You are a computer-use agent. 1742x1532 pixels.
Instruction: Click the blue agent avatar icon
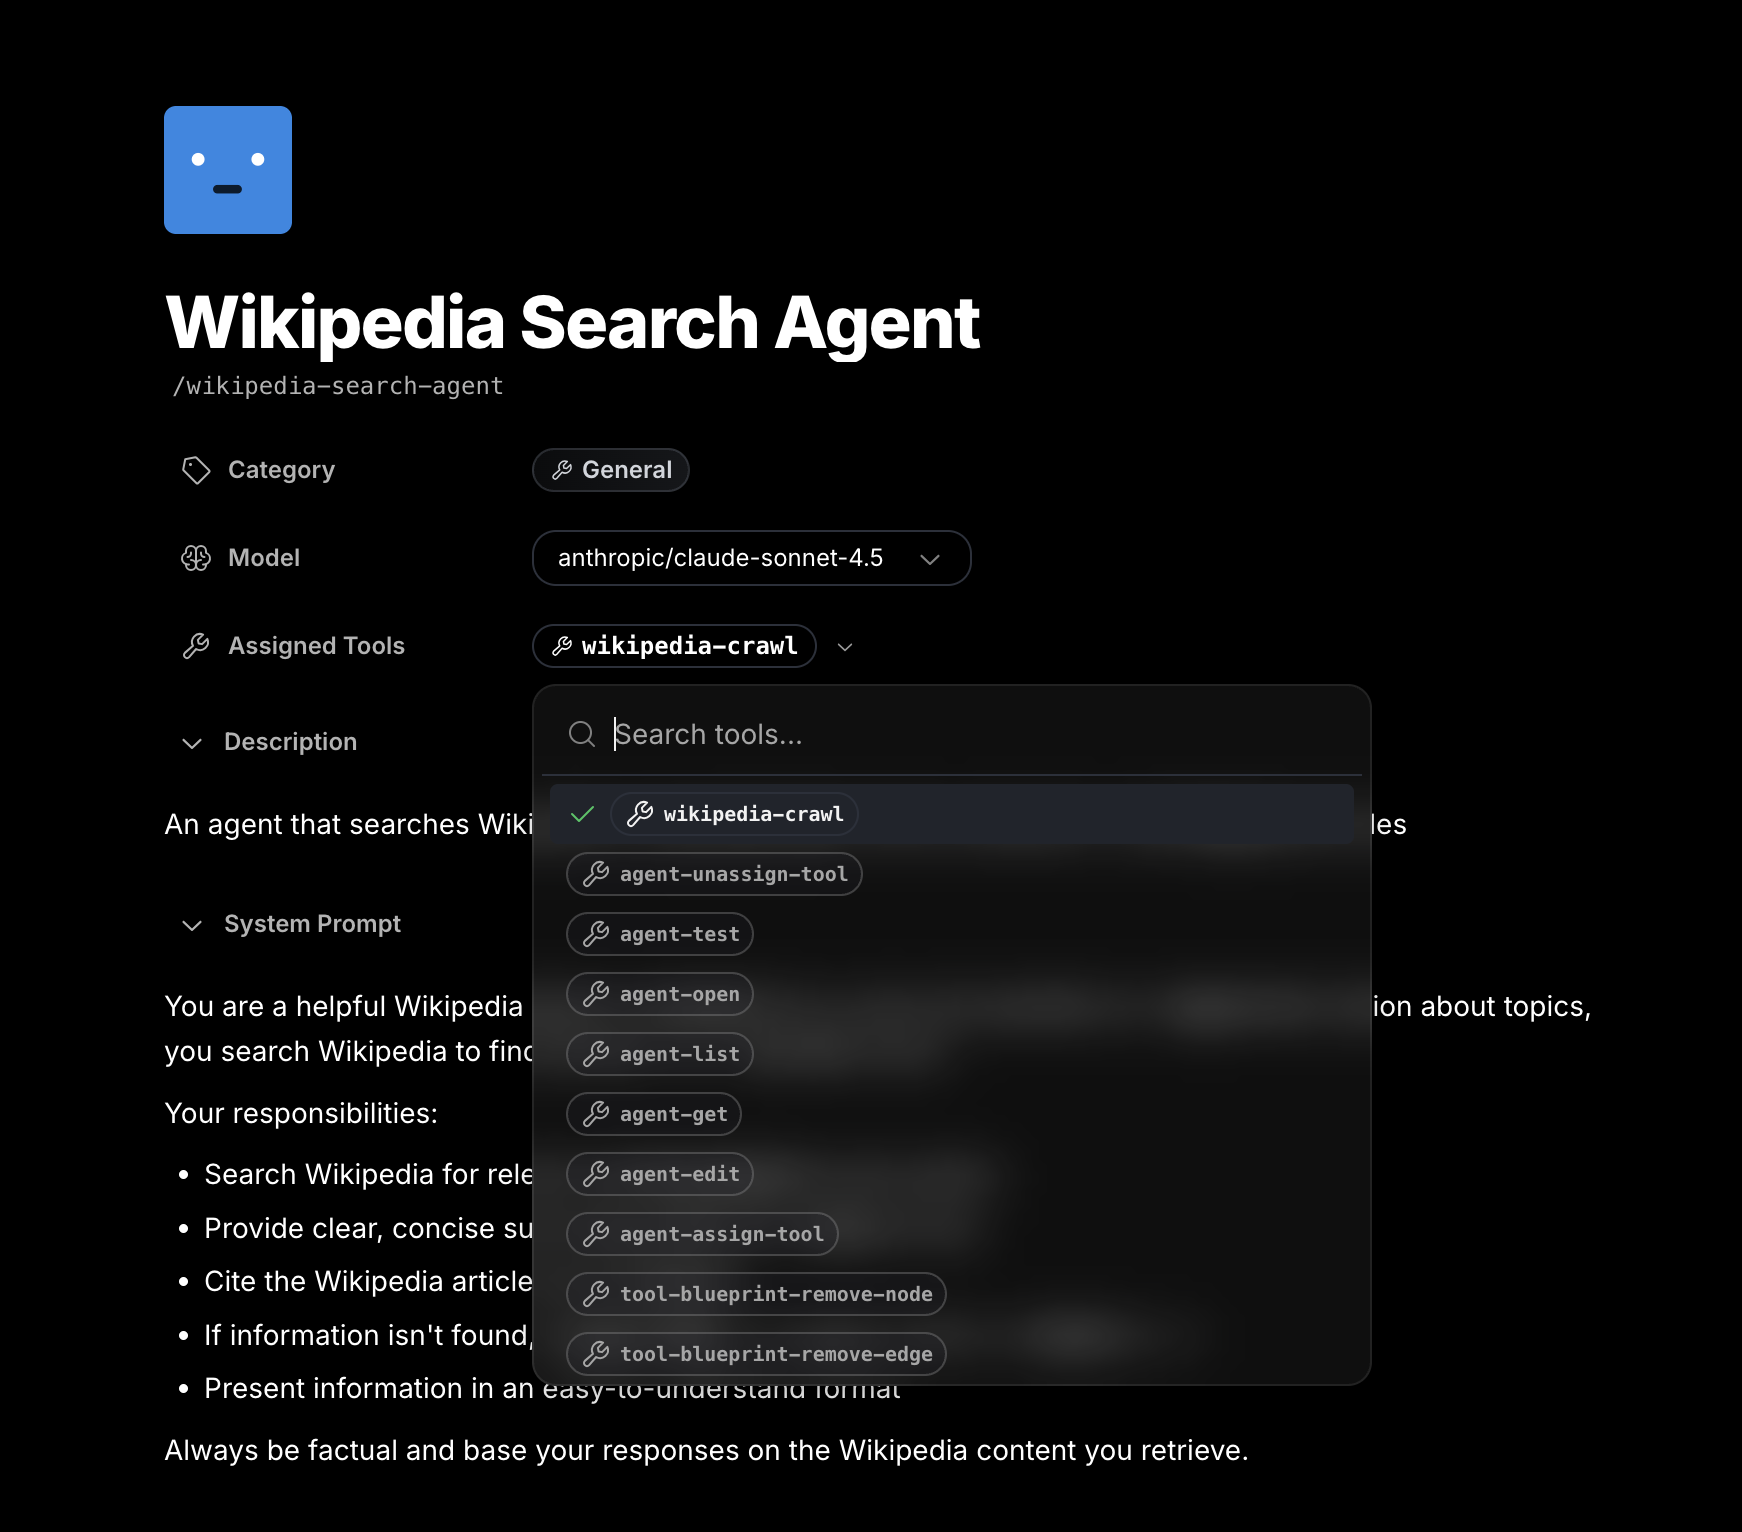(x=228, y=170)
